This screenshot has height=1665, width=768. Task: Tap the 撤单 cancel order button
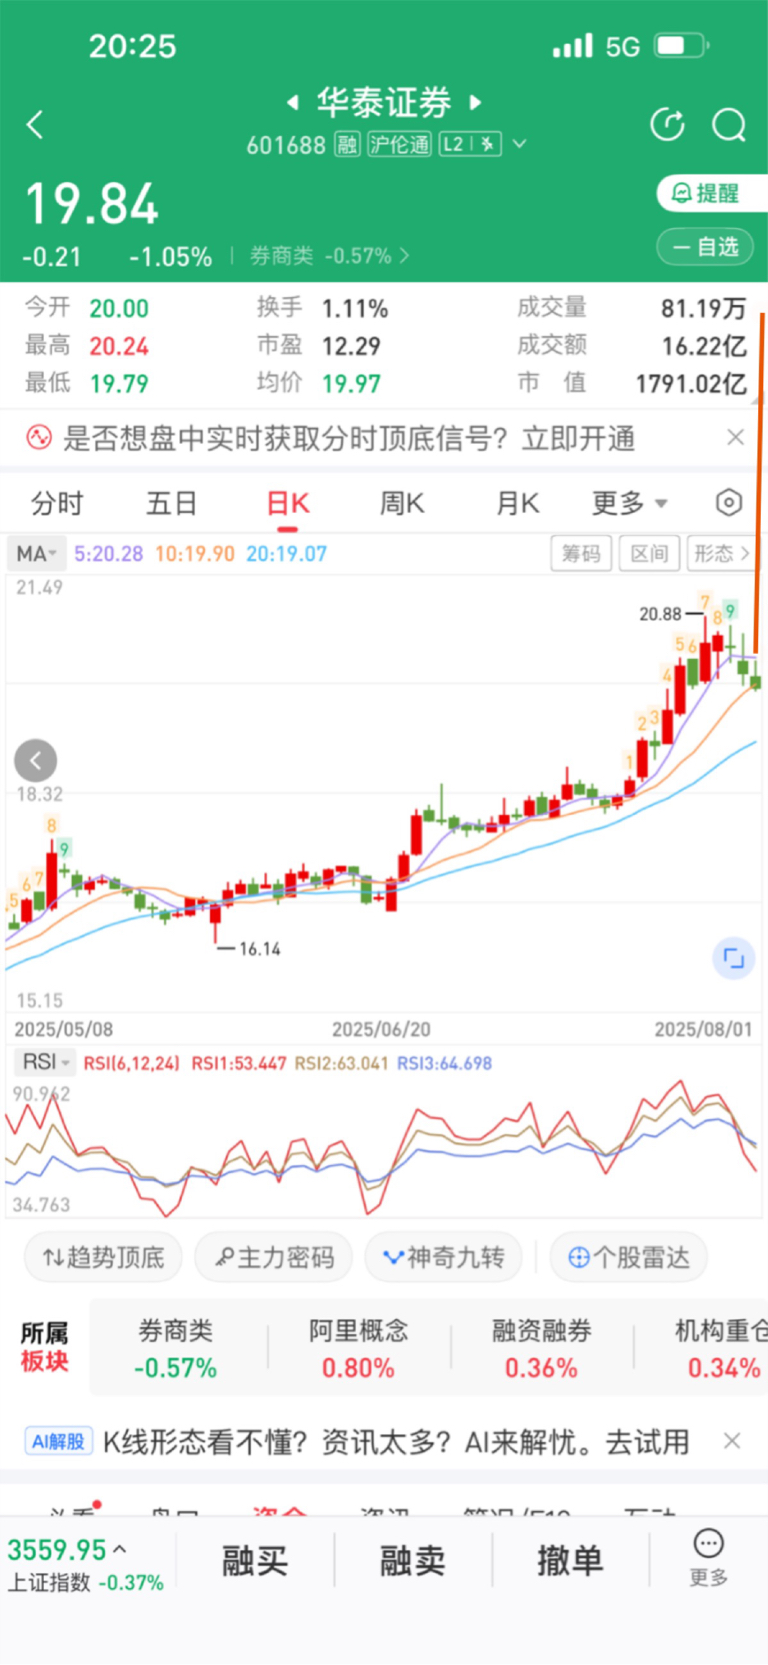click(570, 1560)
